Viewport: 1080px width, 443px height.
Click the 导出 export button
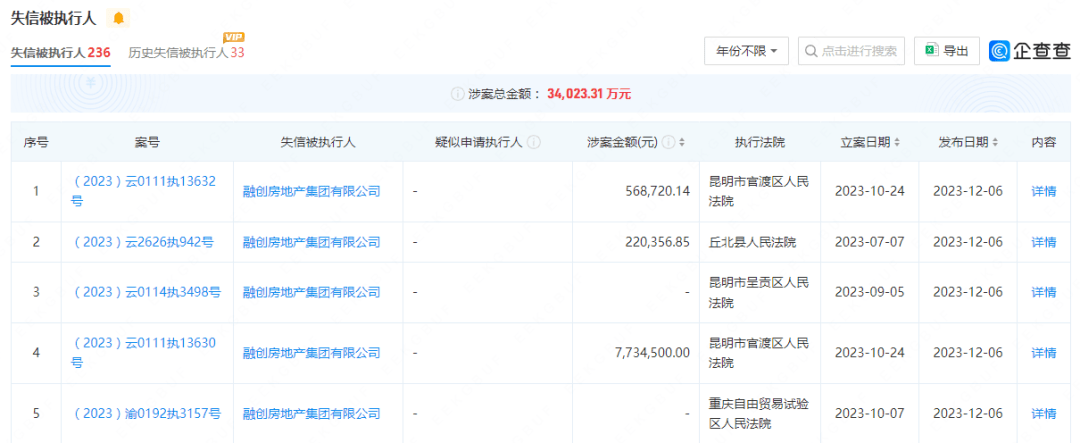pyautogui.click(x=947, y=51)
